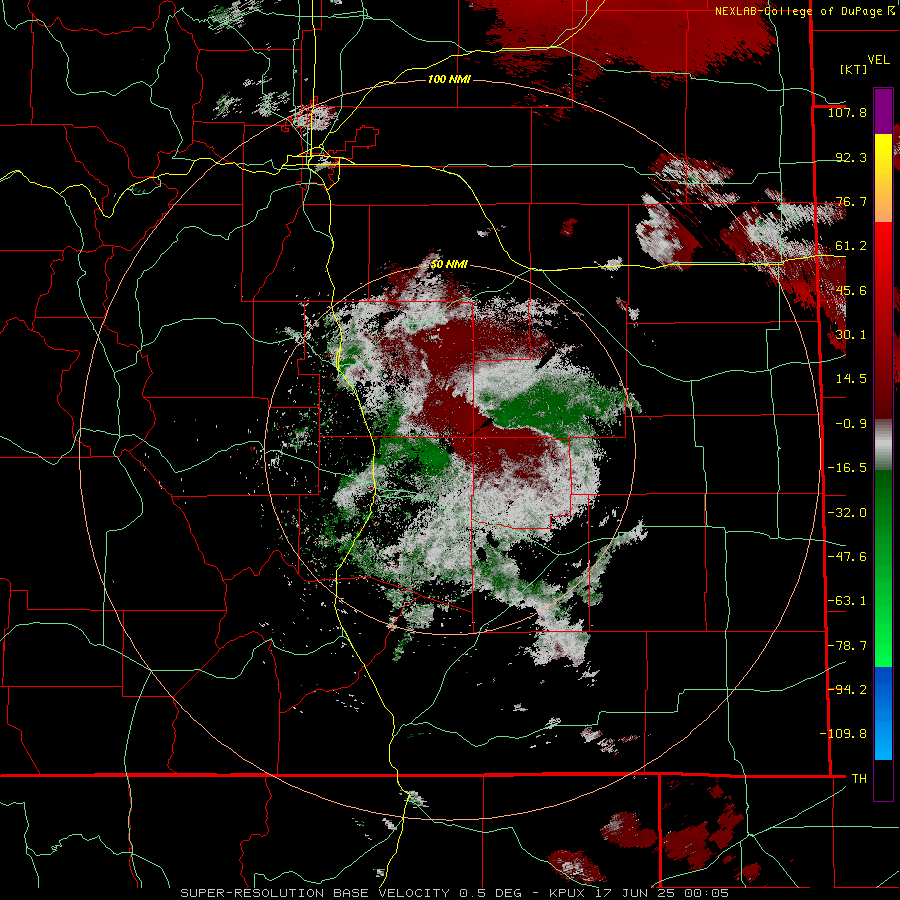Select the -94.2 legend value
This screenshot has width=900, height=900.
tap(847, 690)
